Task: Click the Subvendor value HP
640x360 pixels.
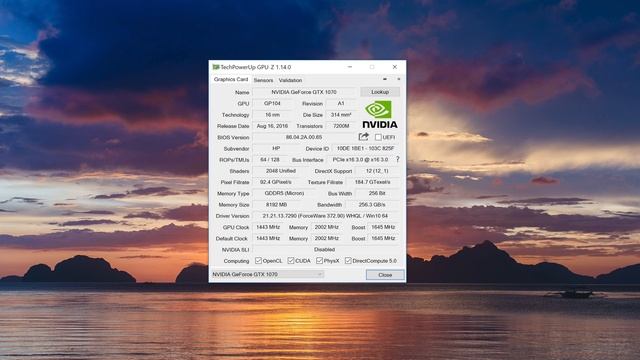Action: coord(276,149)
